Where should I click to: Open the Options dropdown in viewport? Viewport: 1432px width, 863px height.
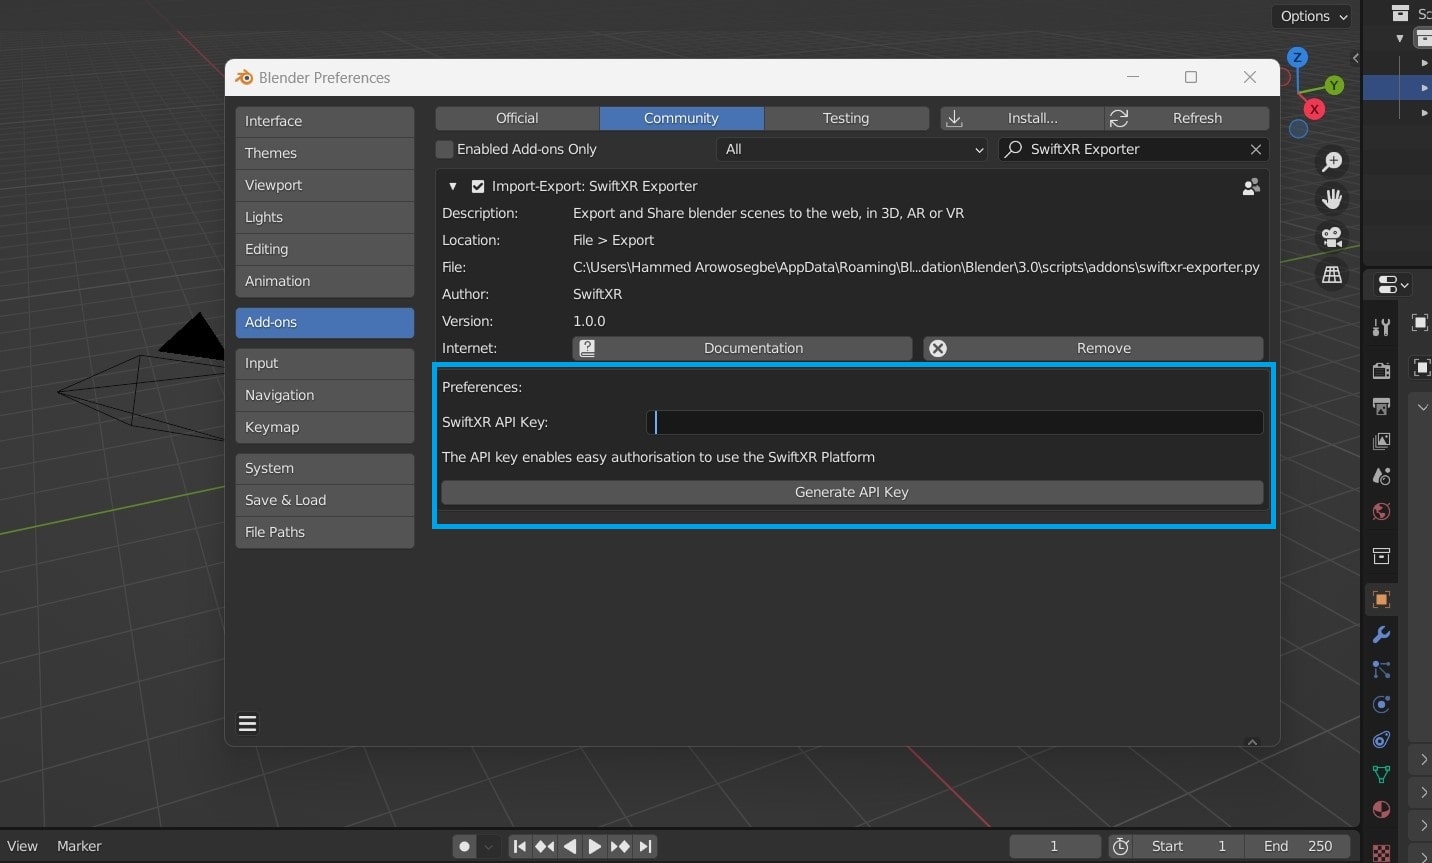point(1313,16)
